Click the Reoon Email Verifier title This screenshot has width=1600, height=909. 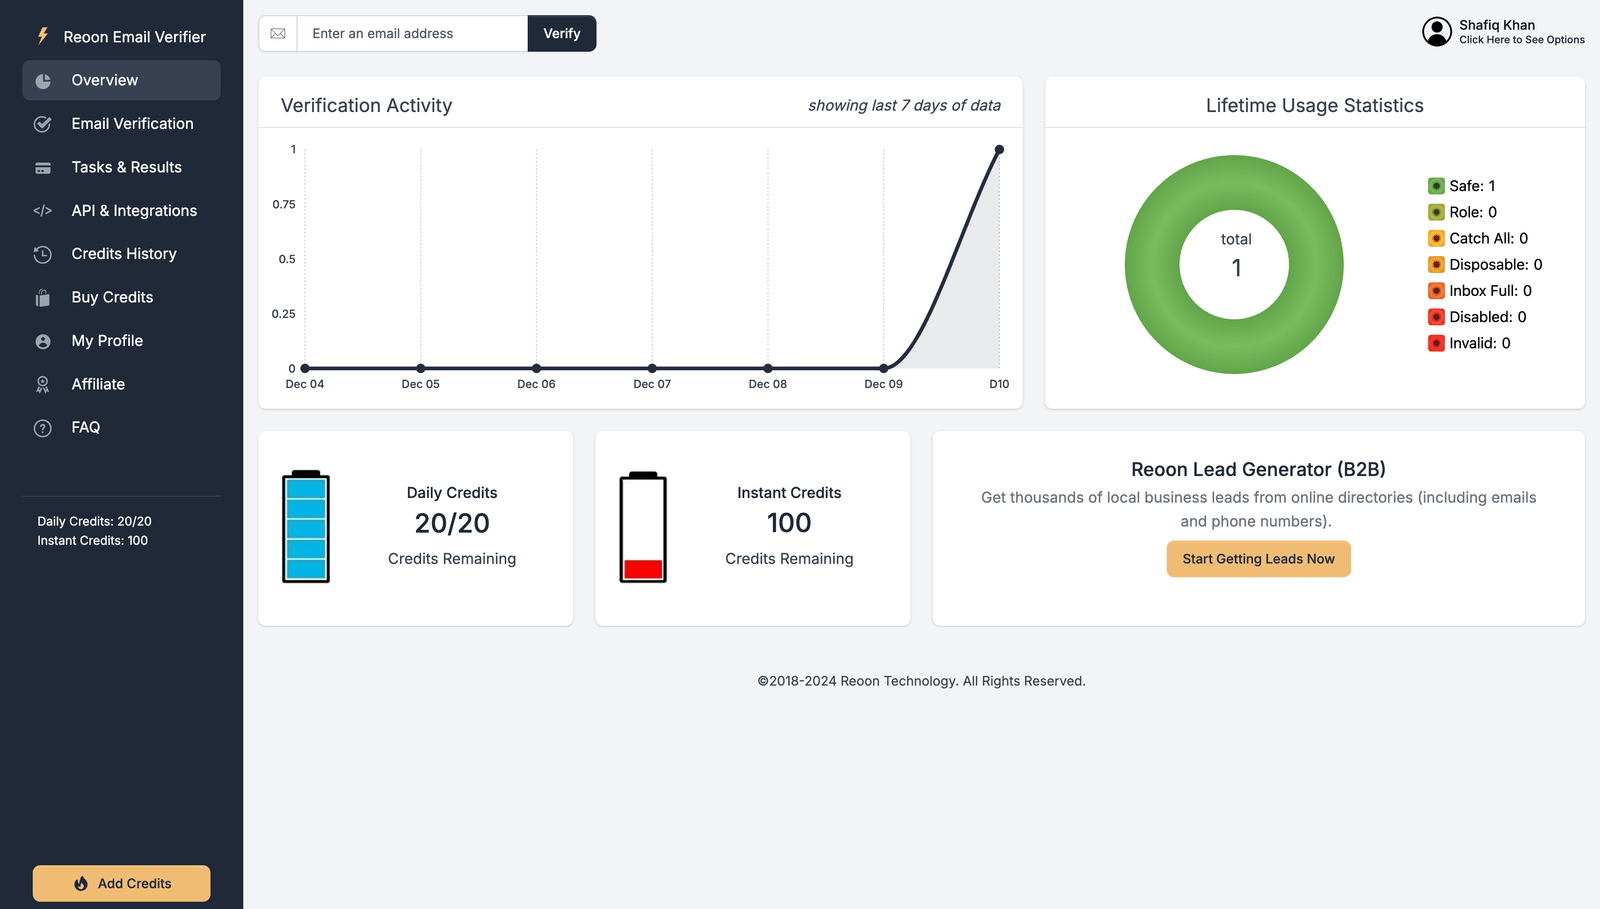click(135, 37)
